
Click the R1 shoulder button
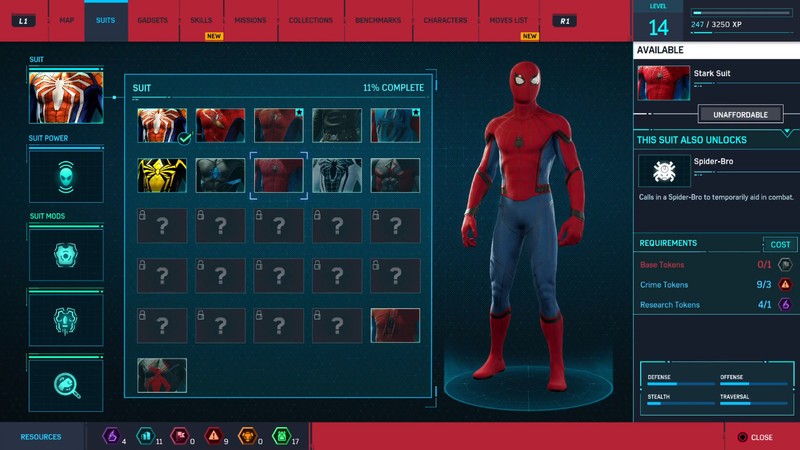pos(565,21)
